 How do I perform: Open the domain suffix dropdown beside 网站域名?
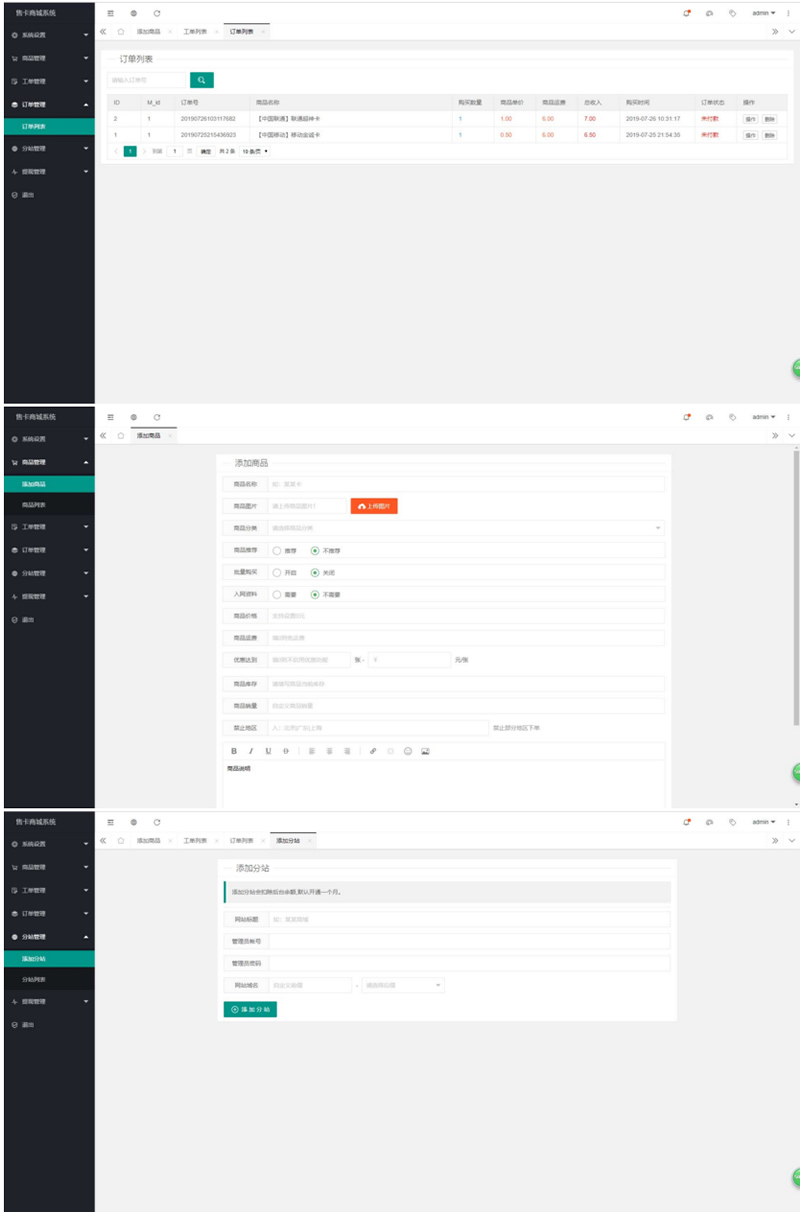tap(403, 985)
